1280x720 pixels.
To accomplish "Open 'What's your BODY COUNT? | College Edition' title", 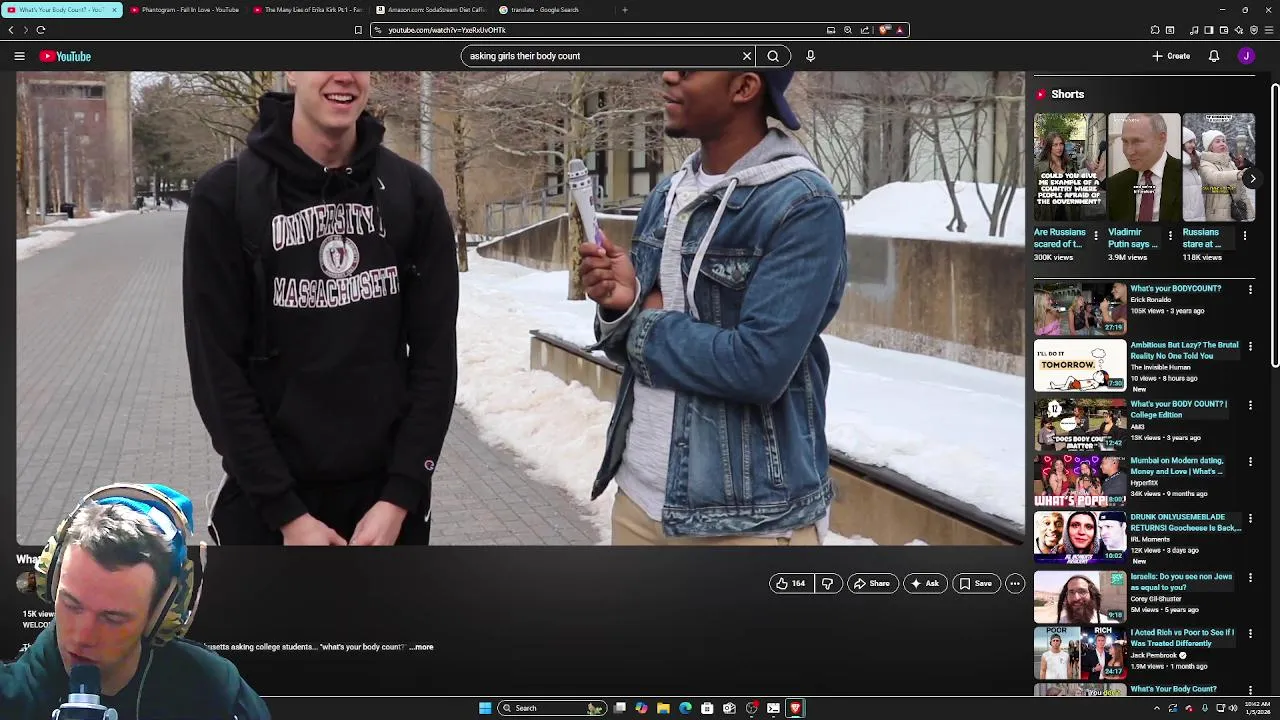I will tap(1177, 409).
